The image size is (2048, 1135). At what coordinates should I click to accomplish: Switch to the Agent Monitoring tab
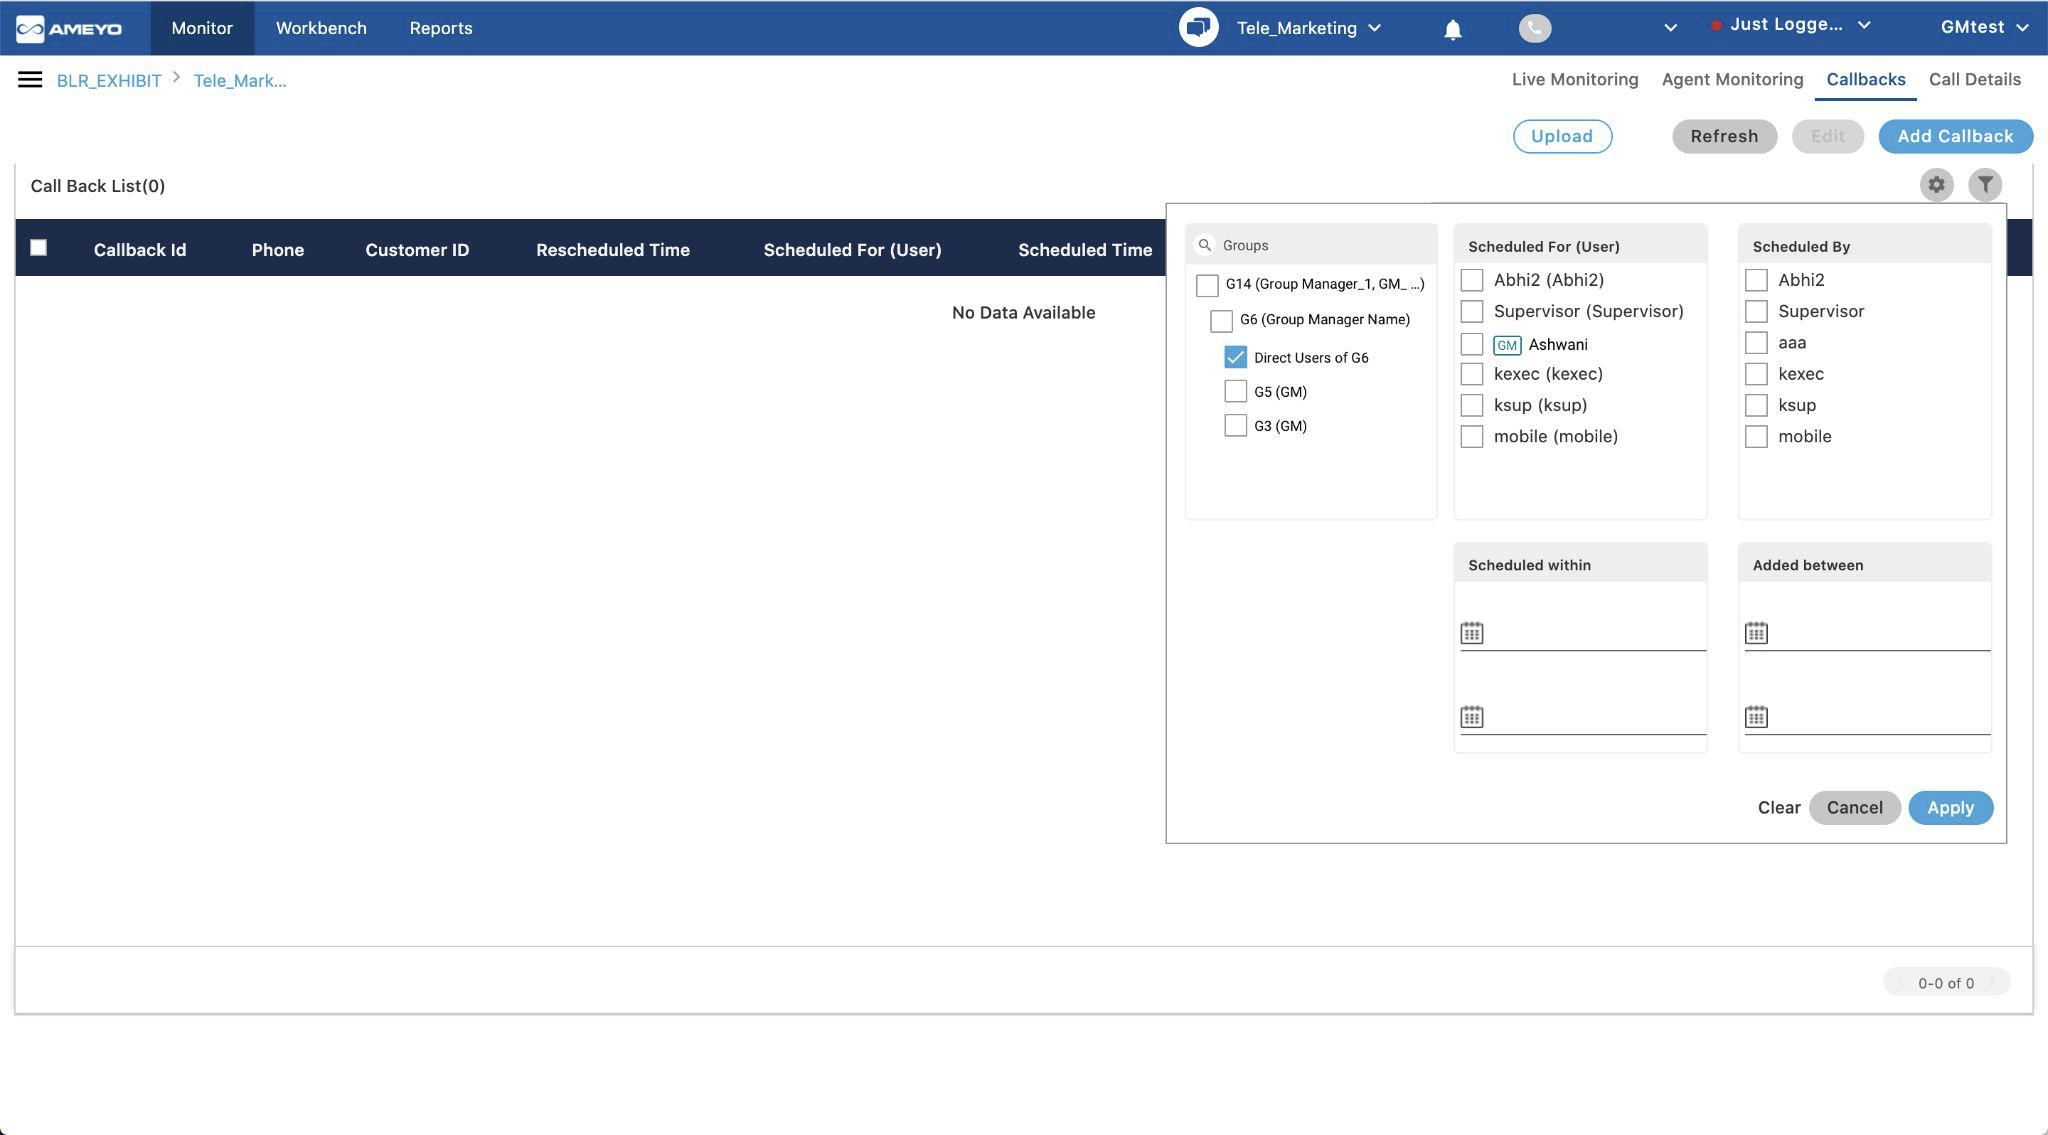point(1732,79)
